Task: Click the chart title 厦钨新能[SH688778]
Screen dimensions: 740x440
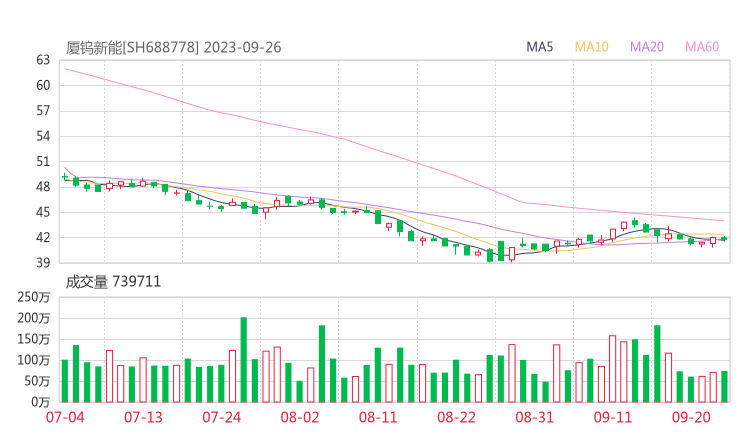Action: pos(133,47)
